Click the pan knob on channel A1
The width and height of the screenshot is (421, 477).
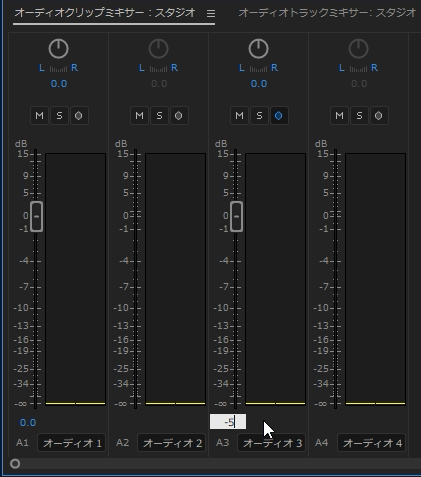58,49
